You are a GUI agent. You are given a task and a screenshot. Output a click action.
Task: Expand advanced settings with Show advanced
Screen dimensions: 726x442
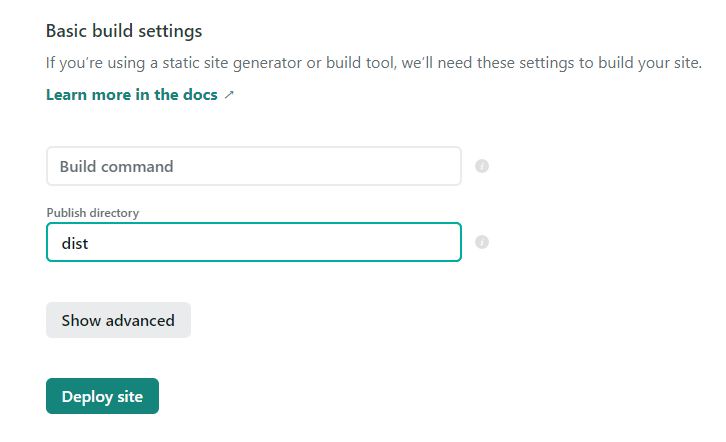(118, 320)
